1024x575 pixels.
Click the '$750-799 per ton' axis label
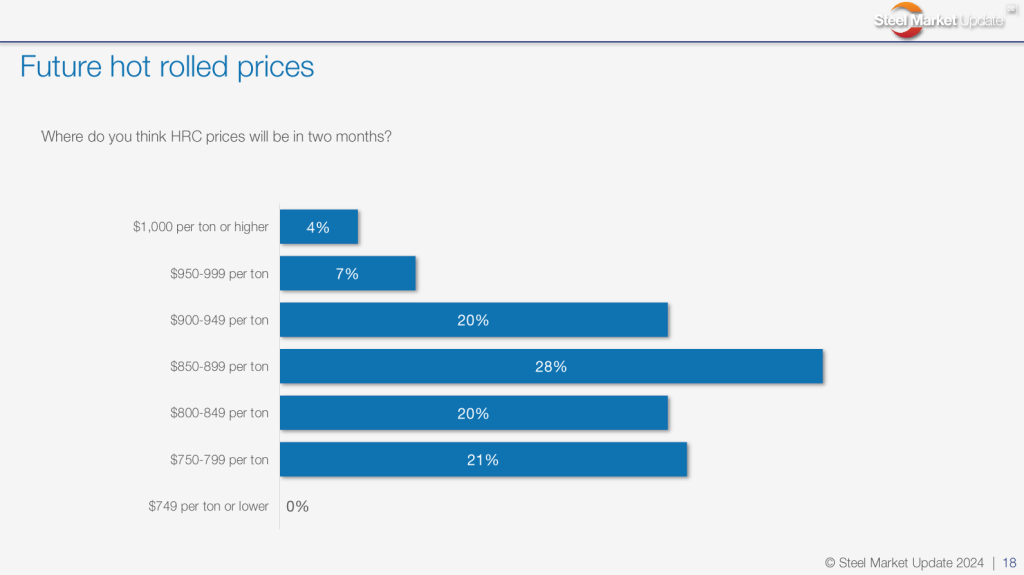click(219, 460)
